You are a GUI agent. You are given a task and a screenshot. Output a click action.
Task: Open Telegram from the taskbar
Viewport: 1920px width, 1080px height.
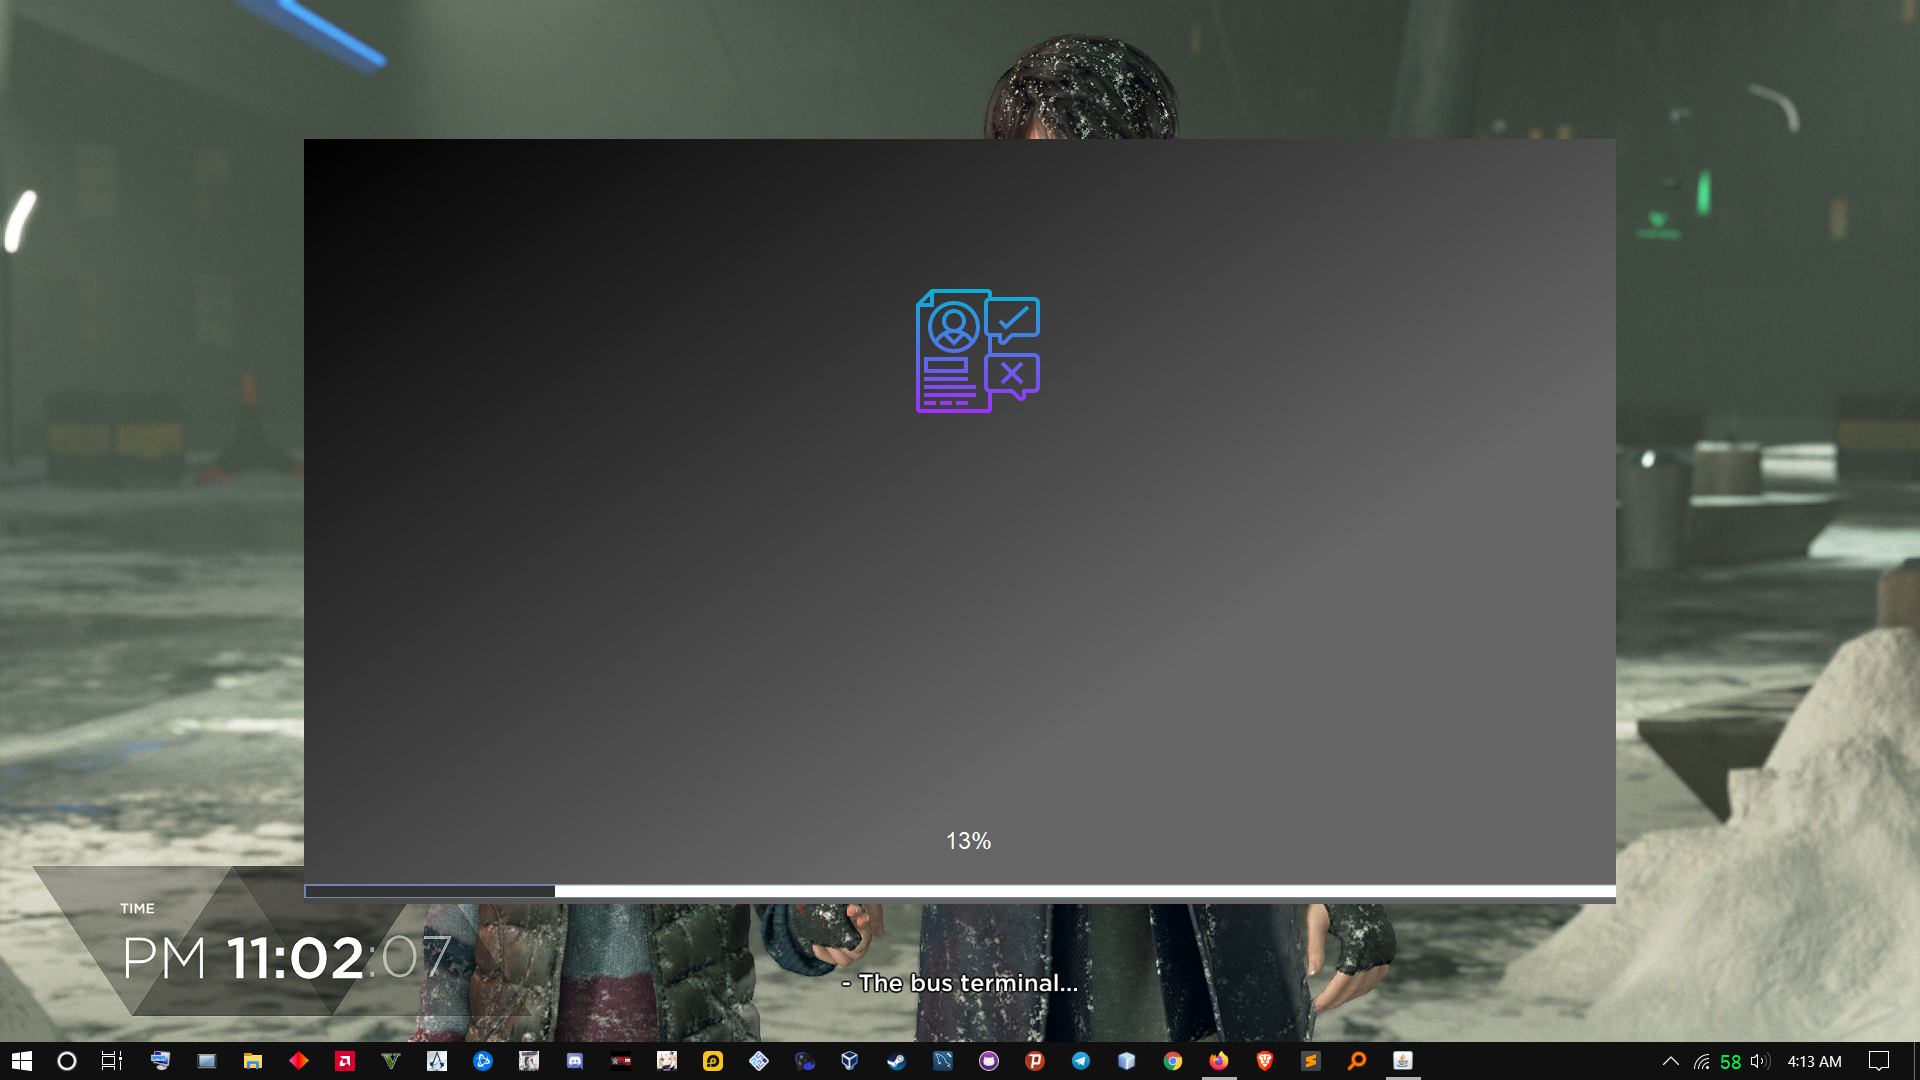[1081, 1061]
